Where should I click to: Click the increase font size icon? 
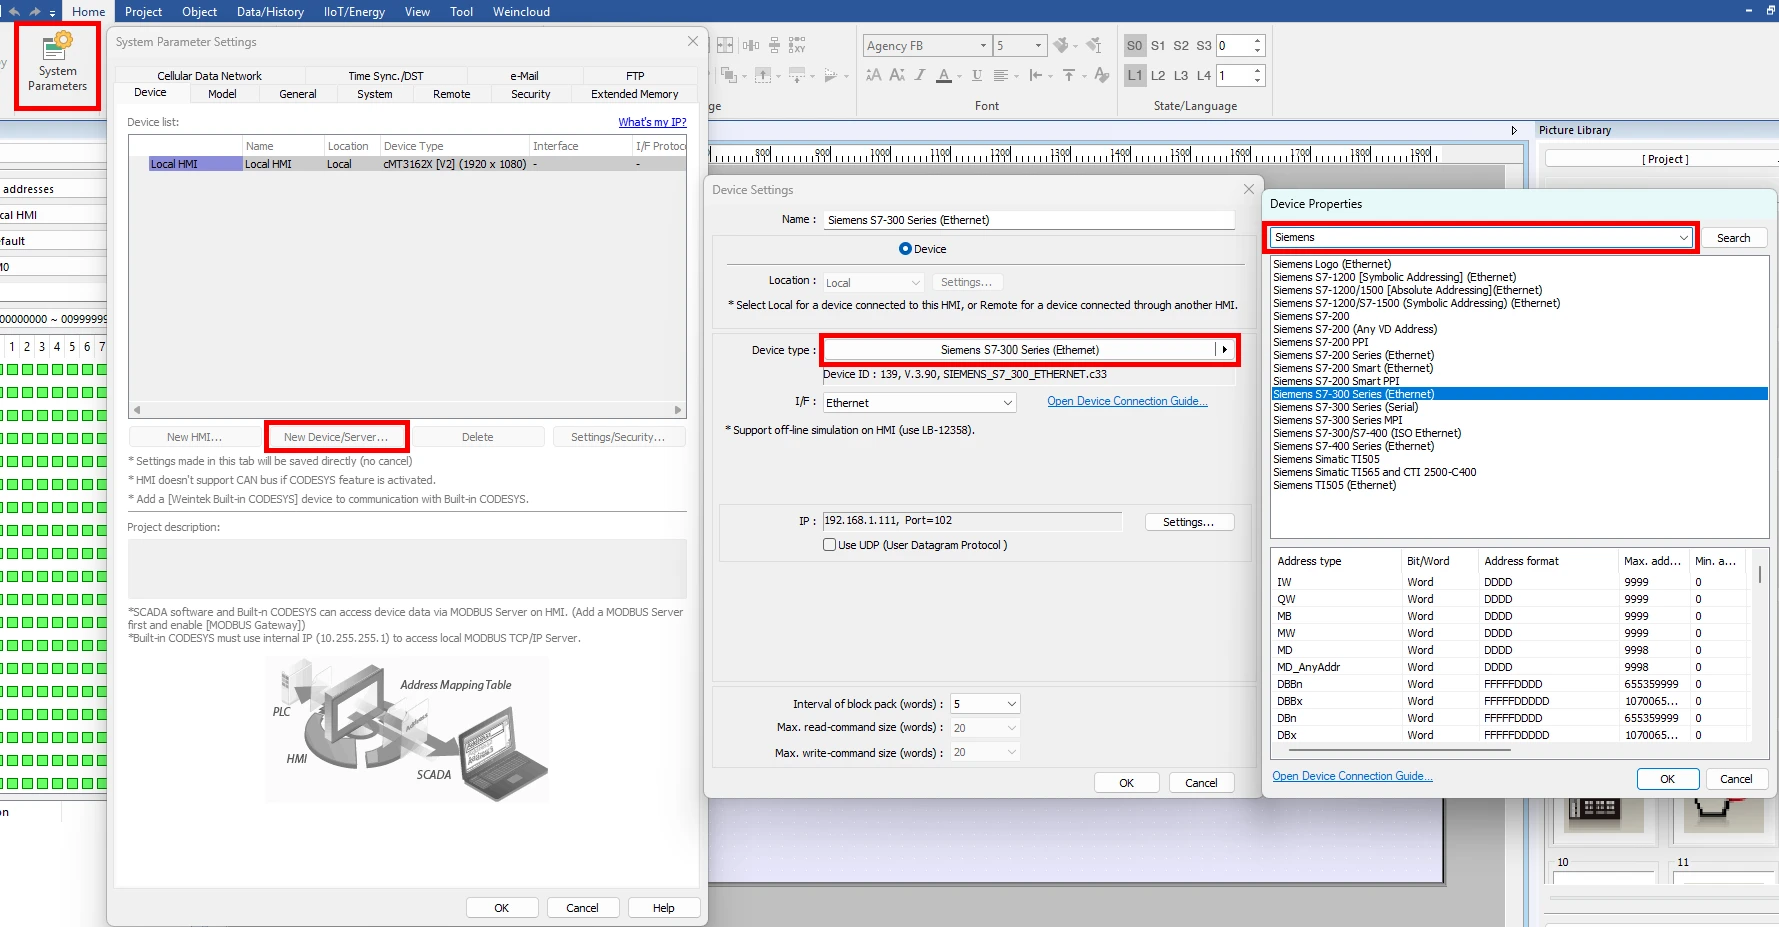click(873, 75)
